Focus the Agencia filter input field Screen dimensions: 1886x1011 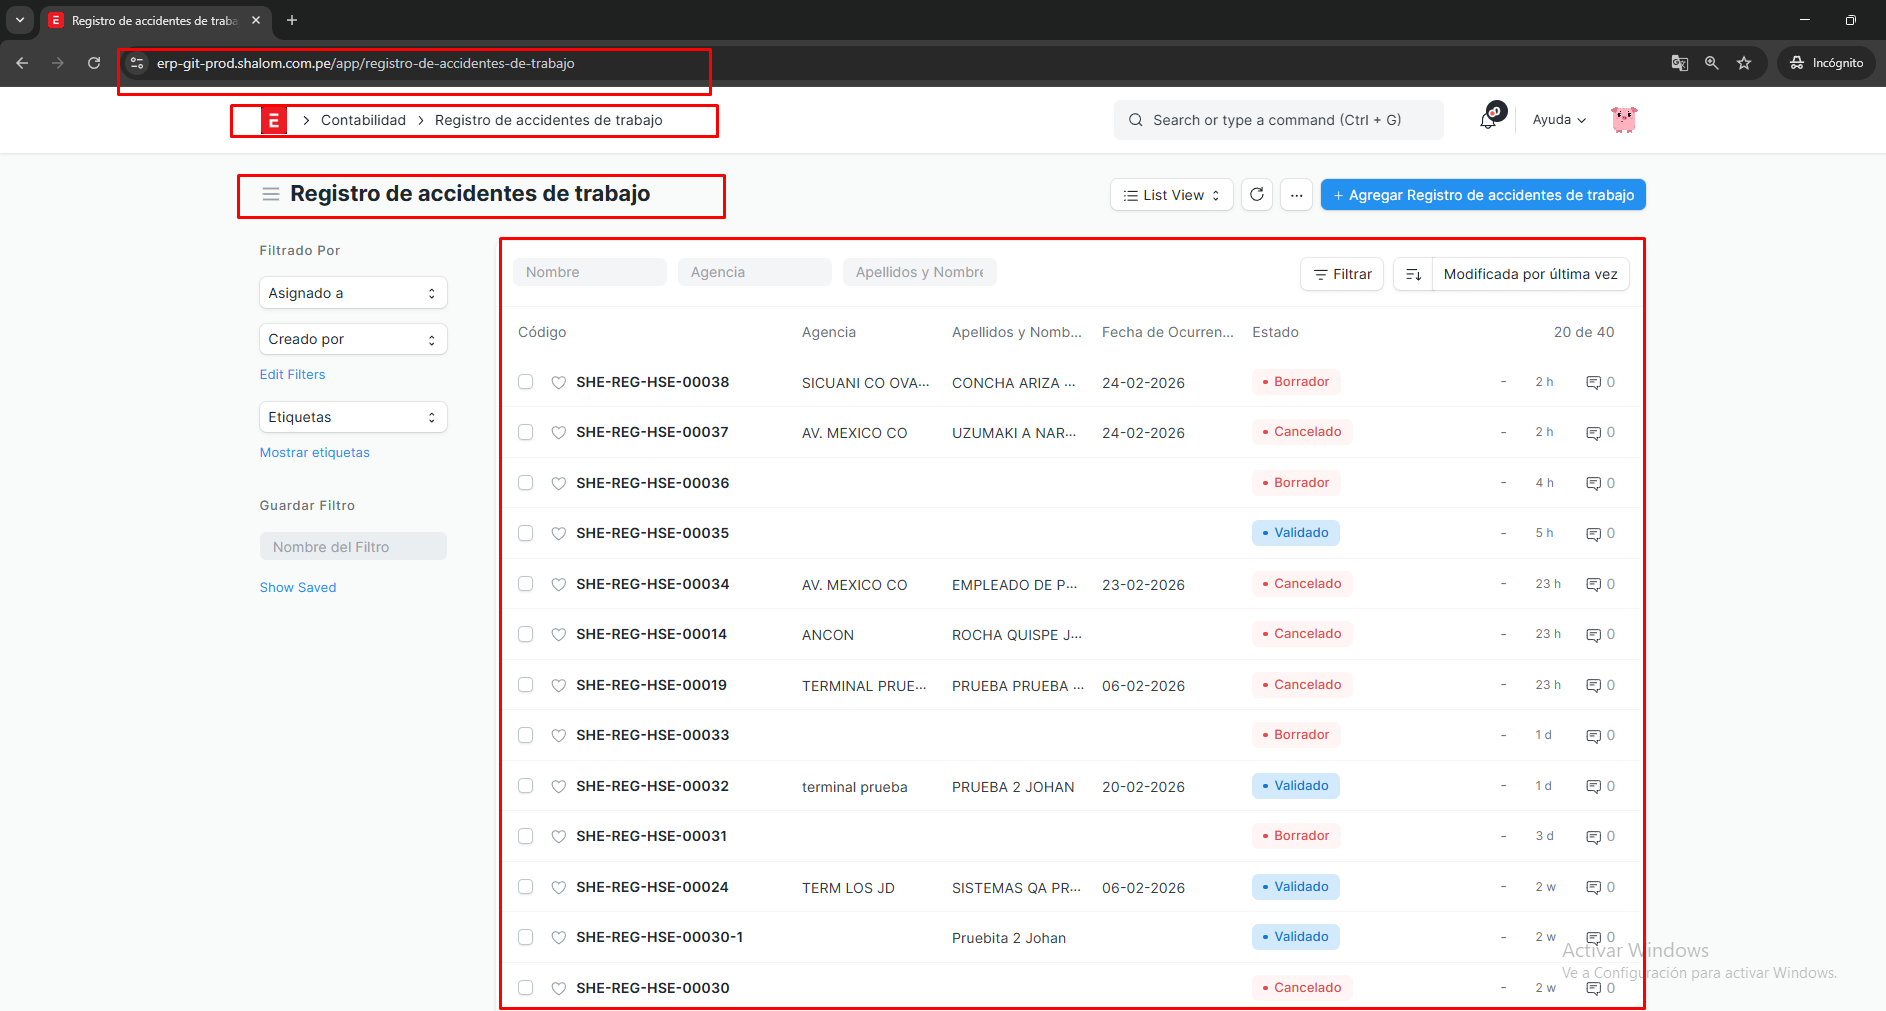[754, 272]
